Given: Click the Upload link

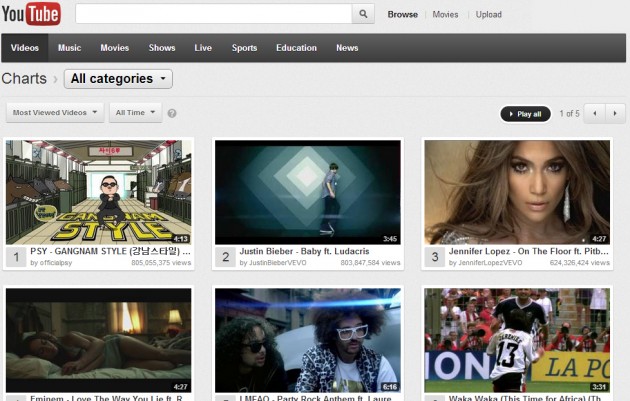Looking at the screenshot, I should click(x=489, y=14).
